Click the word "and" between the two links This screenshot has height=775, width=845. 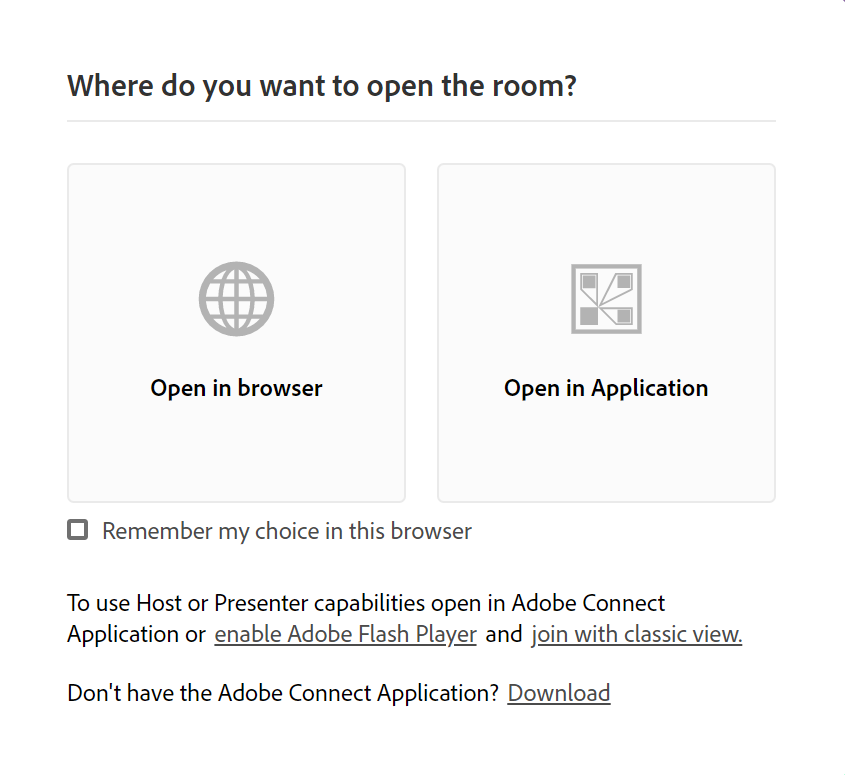pos(504,634)
